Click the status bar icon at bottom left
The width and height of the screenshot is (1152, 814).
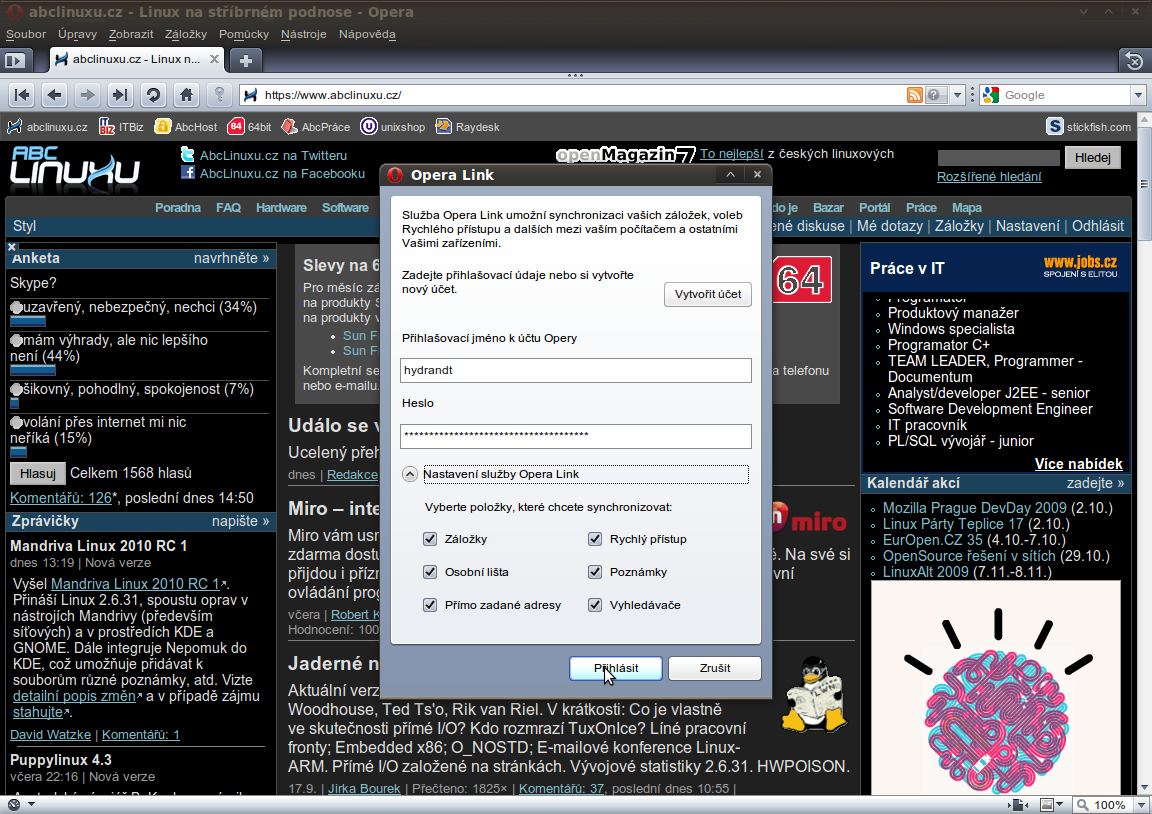pos(13,804)
